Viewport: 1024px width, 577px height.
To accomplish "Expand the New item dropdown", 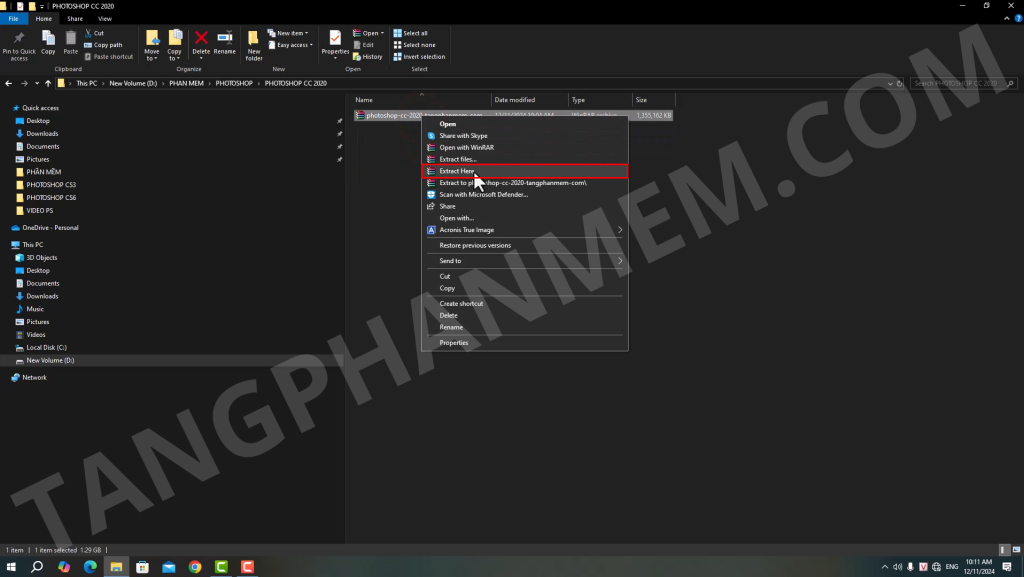I will click(x=289, y=33).
